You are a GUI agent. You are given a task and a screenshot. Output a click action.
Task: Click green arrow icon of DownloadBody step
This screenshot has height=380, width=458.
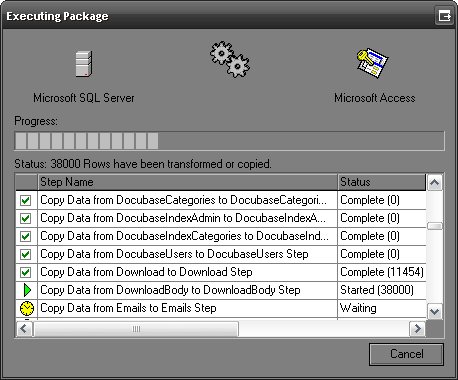(27, 290)
